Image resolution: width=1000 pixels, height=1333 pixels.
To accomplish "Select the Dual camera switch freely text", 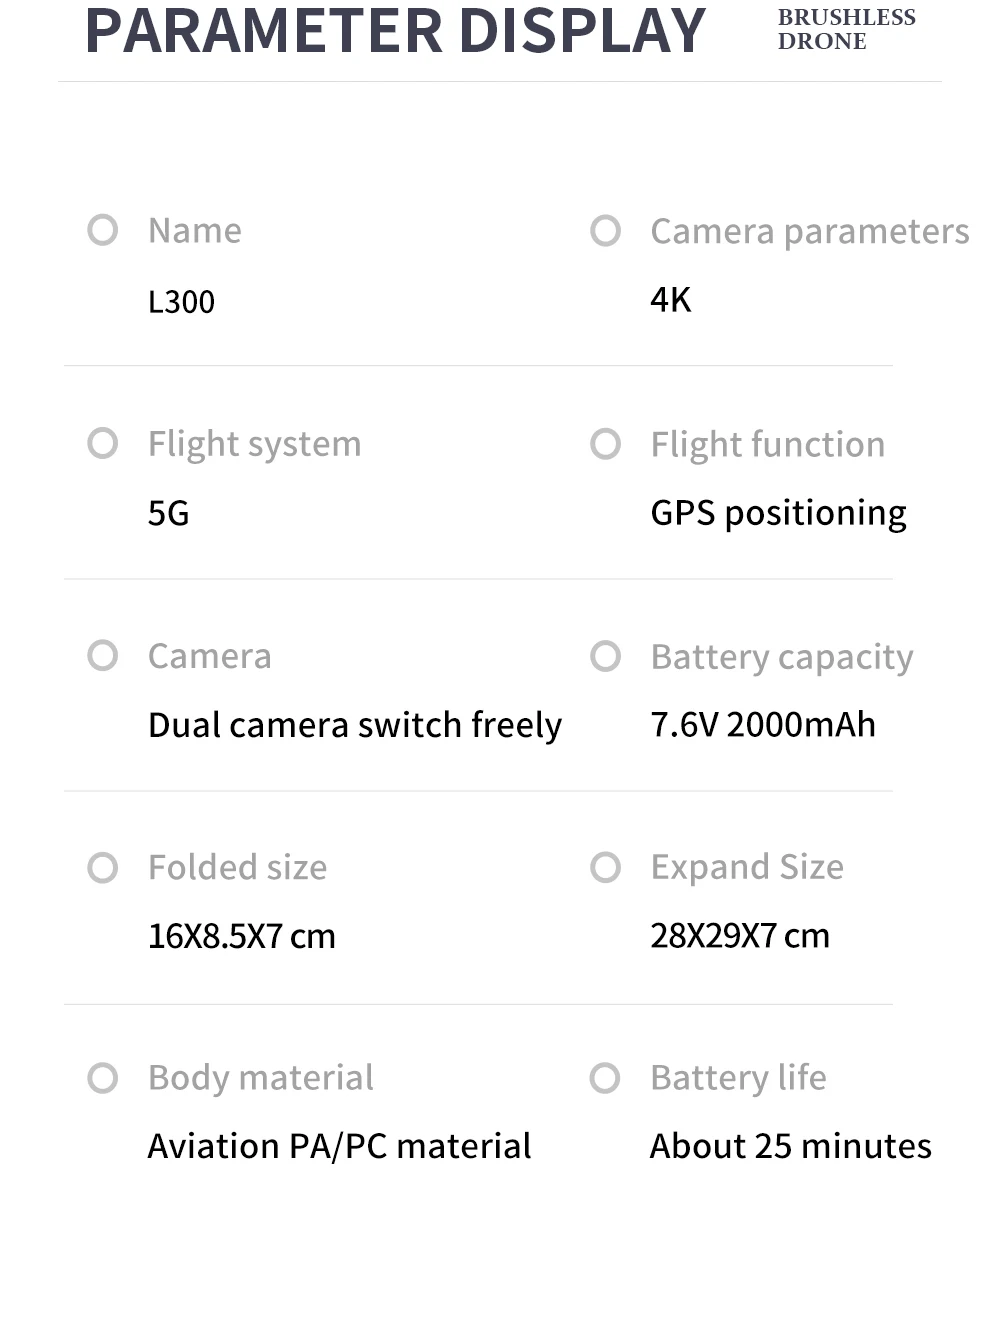I will click(x=354, y=725).
